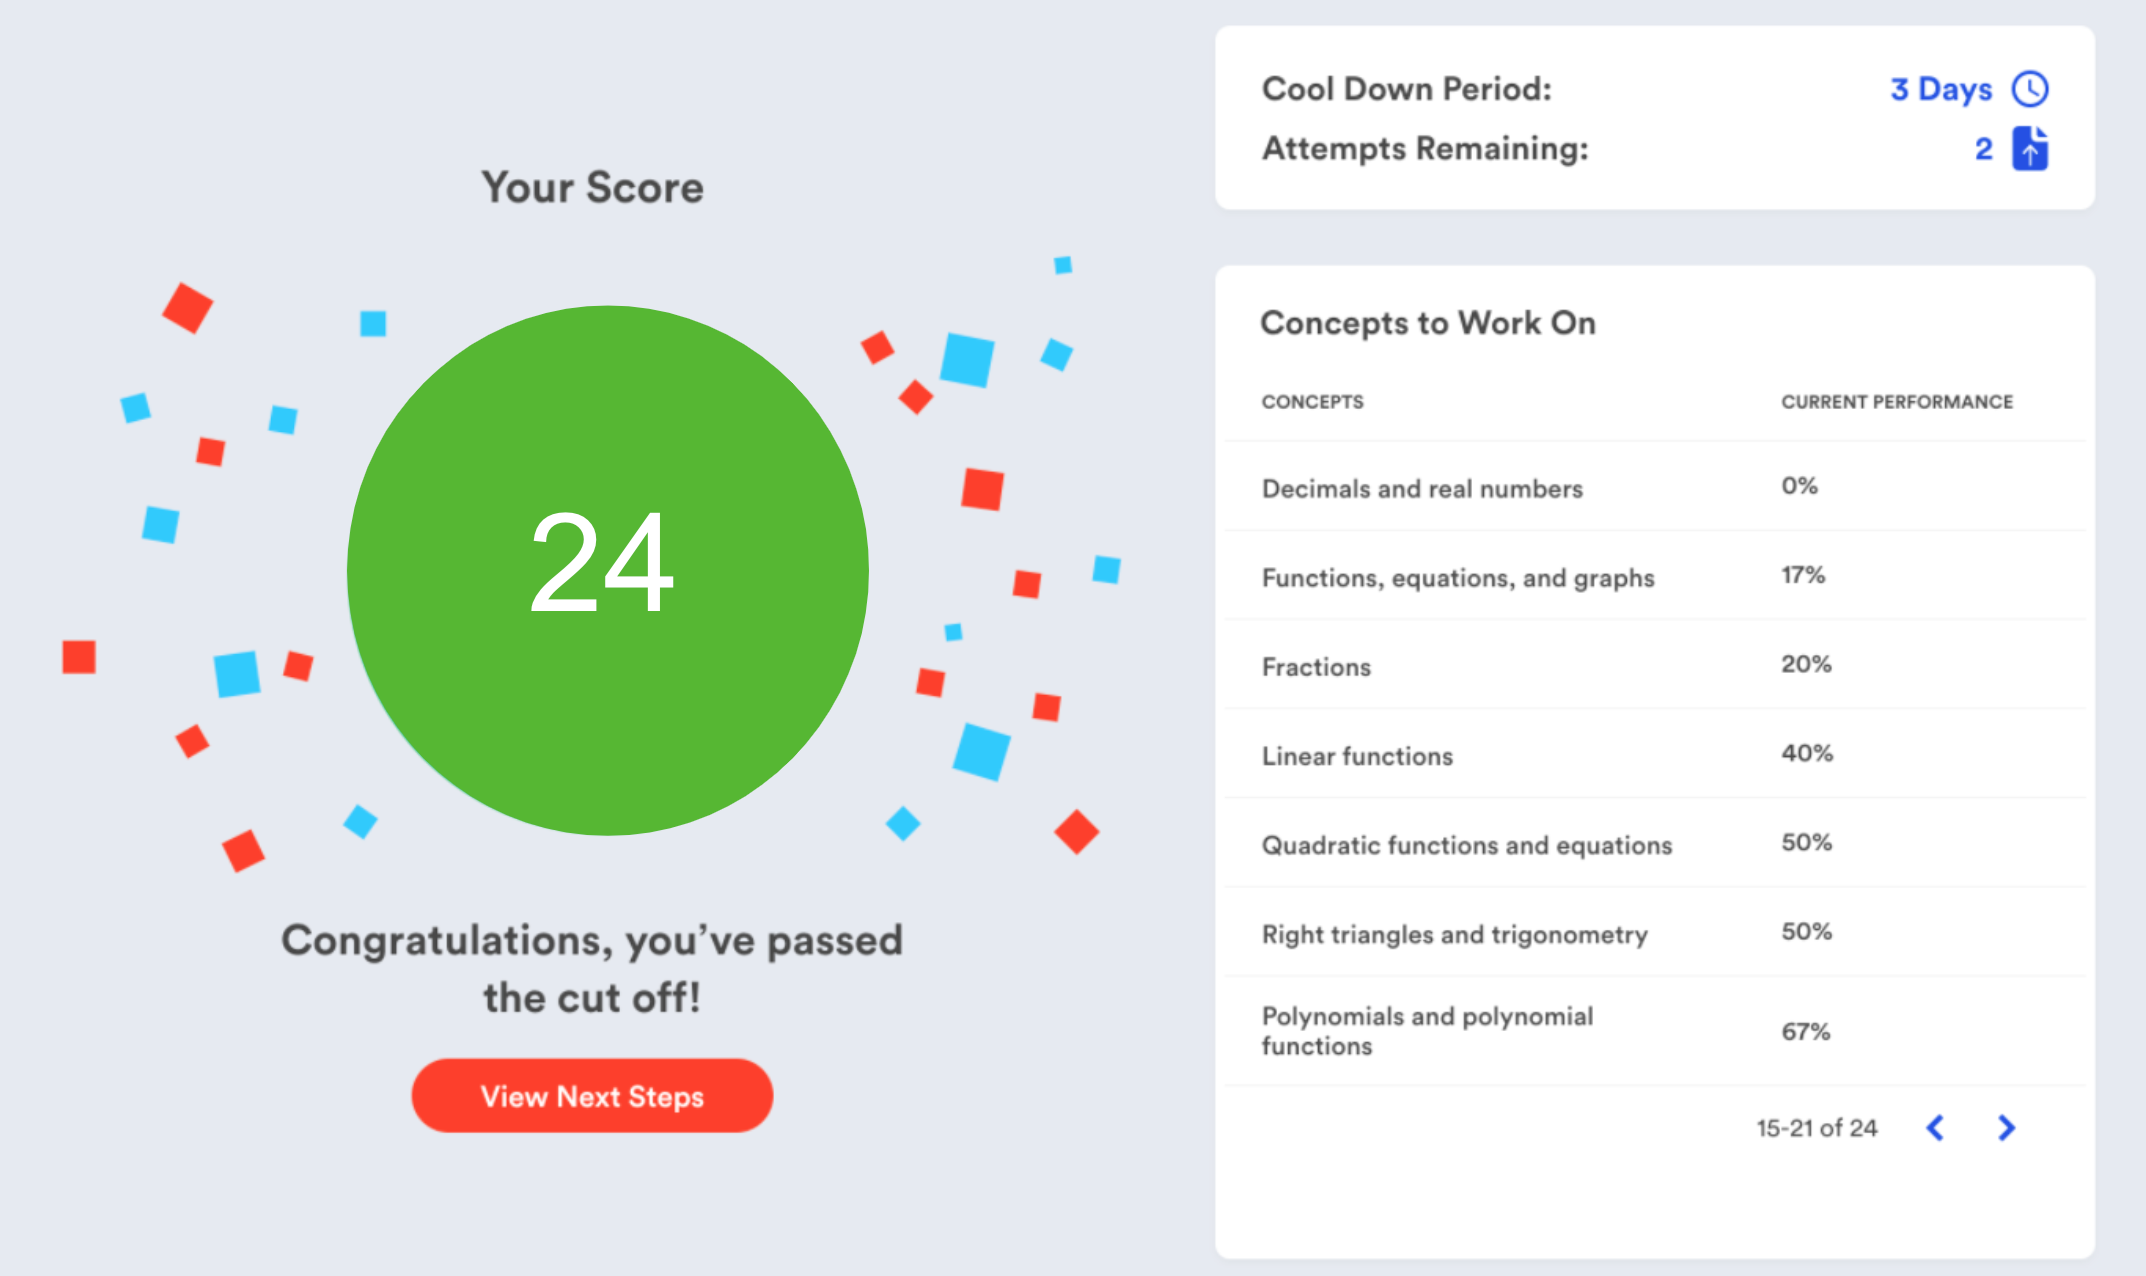The height and width of the screenshot is (1276, 2146).
Task: Open Polynomials and polynomial functions concept
Action: click(1427, 1031)
